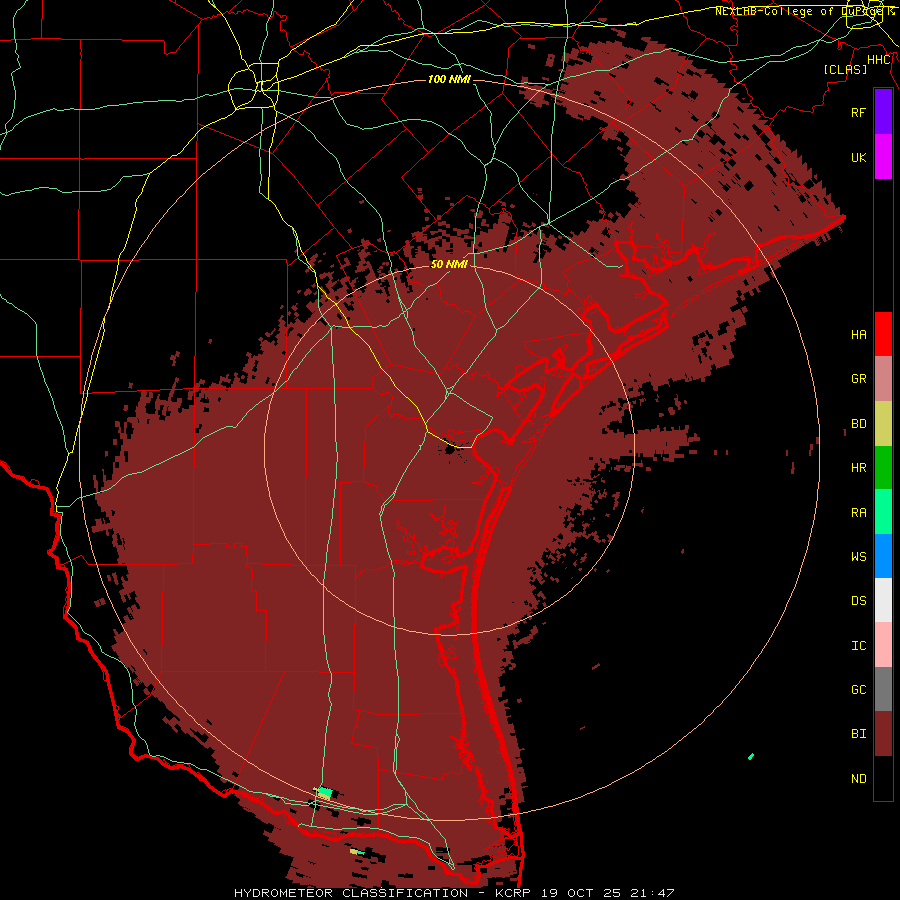Click the UK magenta legend swatch

click(883, 157)
